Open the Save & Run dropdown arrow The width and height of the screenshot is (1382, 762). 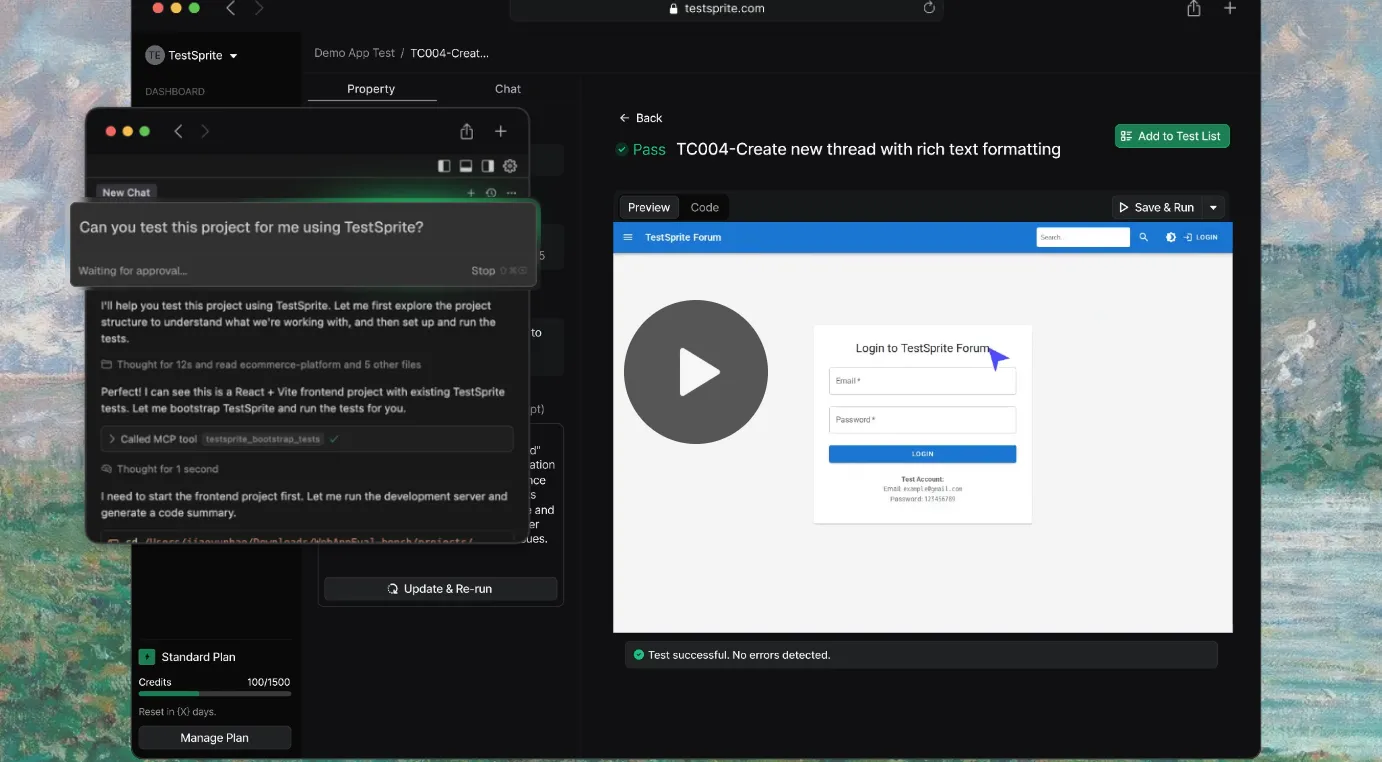(1213, 207)
